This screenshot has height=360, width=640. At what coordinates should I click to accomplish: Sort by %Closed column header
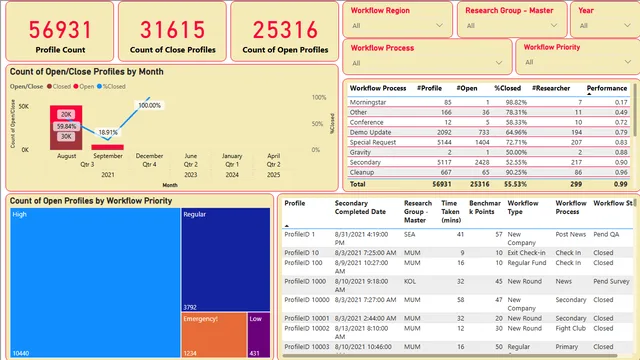[507, 88]
